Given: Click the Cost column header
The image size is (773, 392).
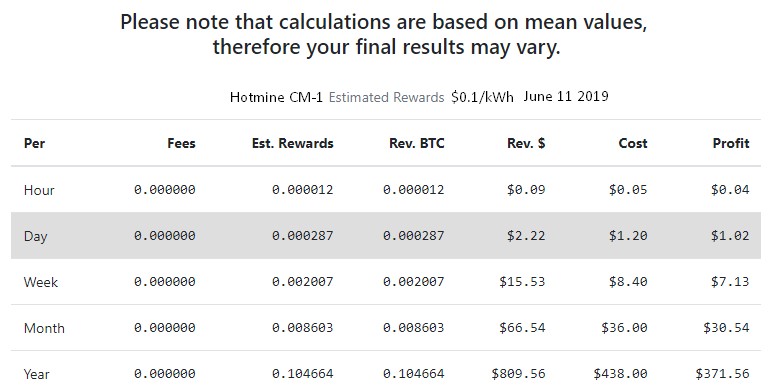Looking at the screenshot, I should click(x=633, y=143).
